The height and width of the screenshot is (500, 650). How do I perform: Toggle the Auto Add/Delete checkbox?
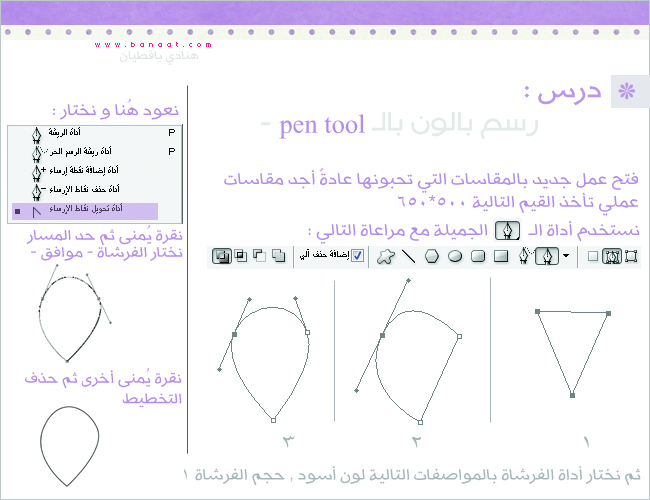(x=358, y=256)
